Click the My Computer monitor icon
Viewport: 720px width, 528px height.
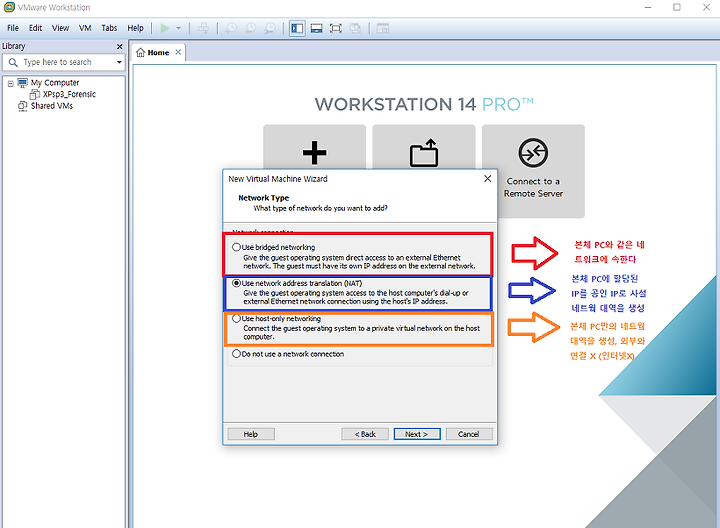[x=22, y=83]
